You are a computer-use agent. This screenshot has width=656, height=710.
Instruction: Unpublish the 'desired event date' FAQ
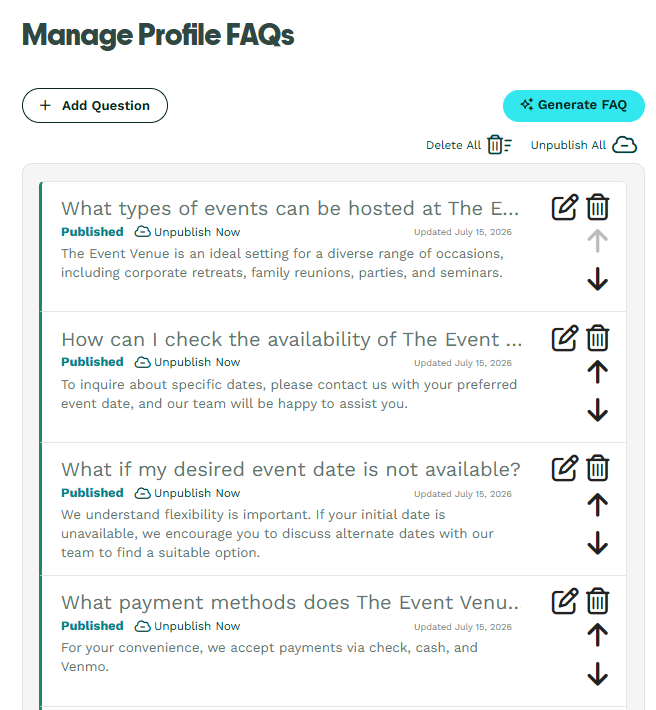(187, 493)
